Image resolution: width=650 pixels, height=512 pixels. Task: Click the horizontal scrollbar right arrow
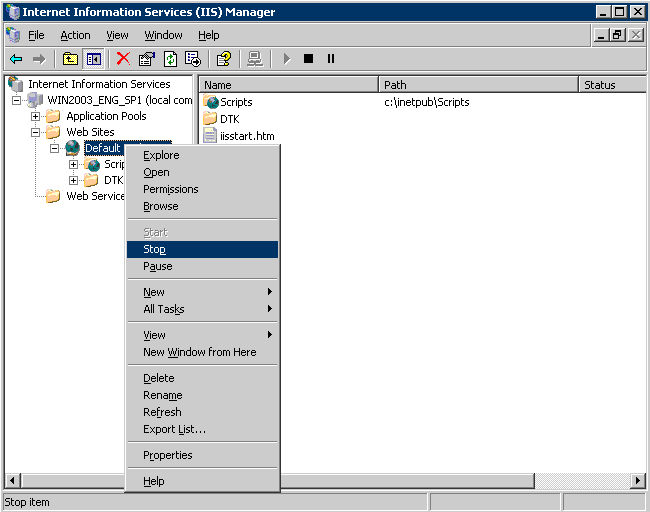pyautogui.click(x=638, y=481)
